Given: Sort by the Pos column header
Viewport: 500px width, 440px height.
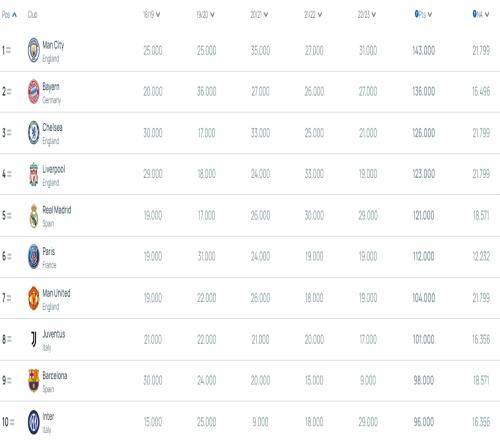Looking at the screenshot, I should (x=9, y=15).
